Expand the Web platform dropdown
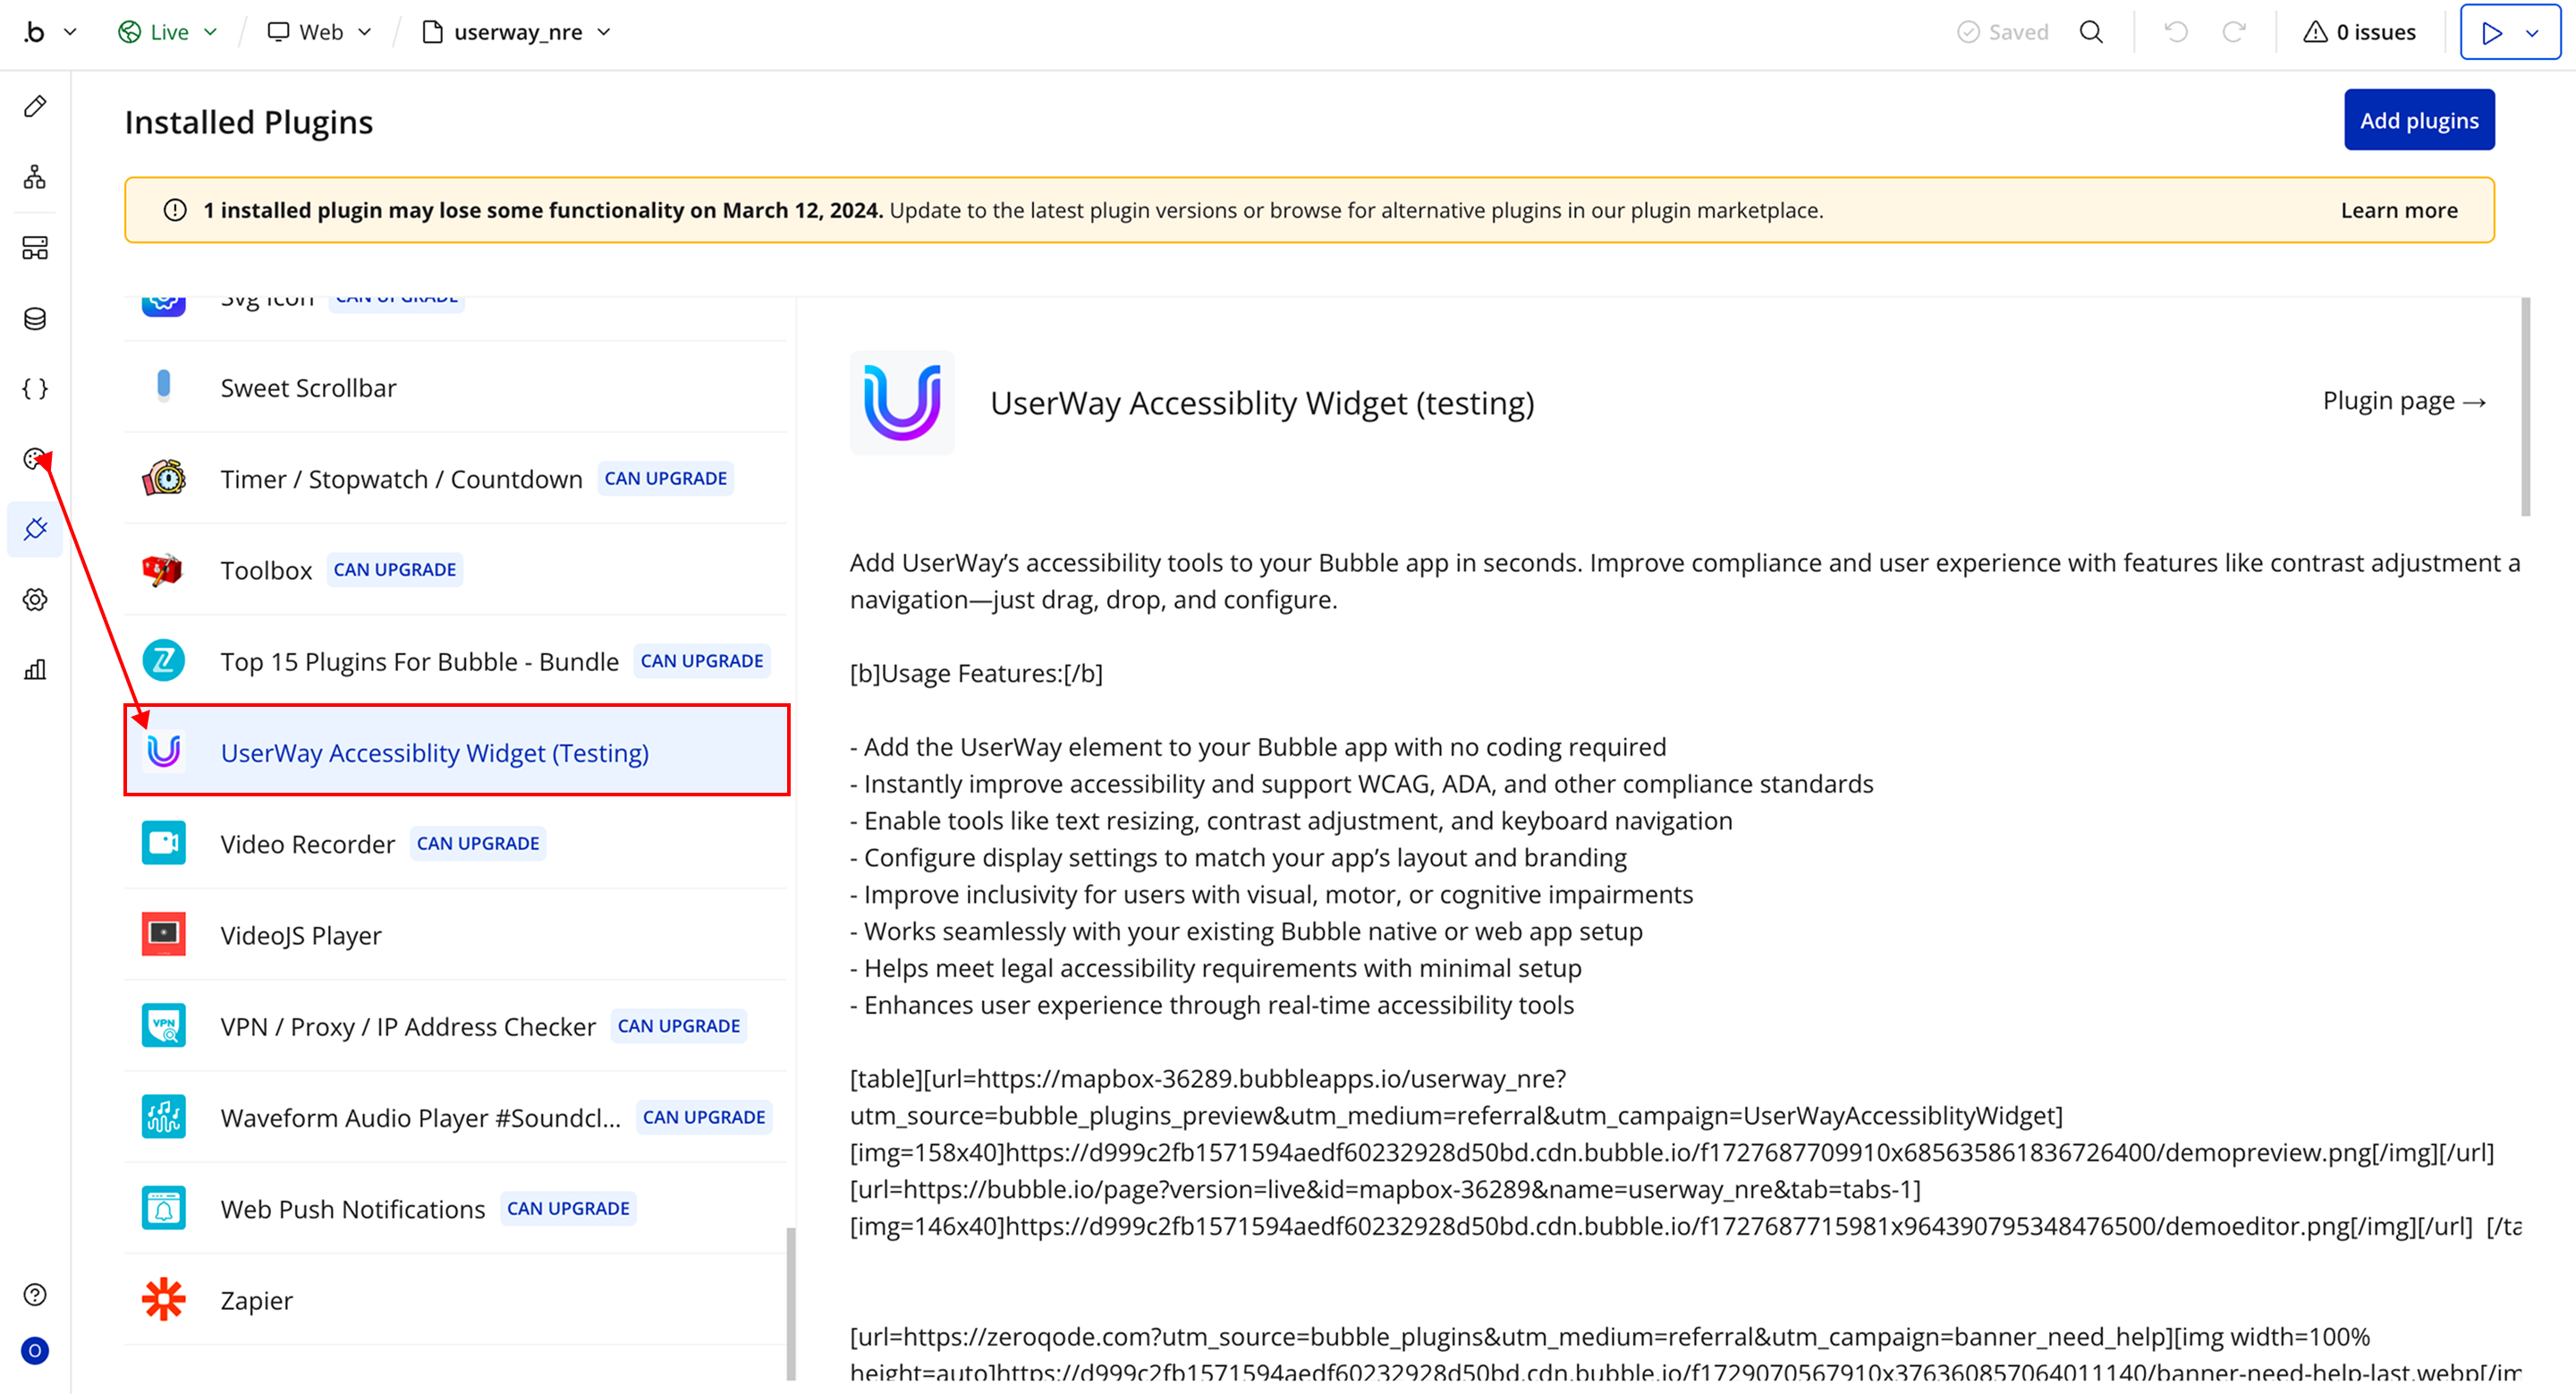The image size is (2576, 1394). (319, 32)
